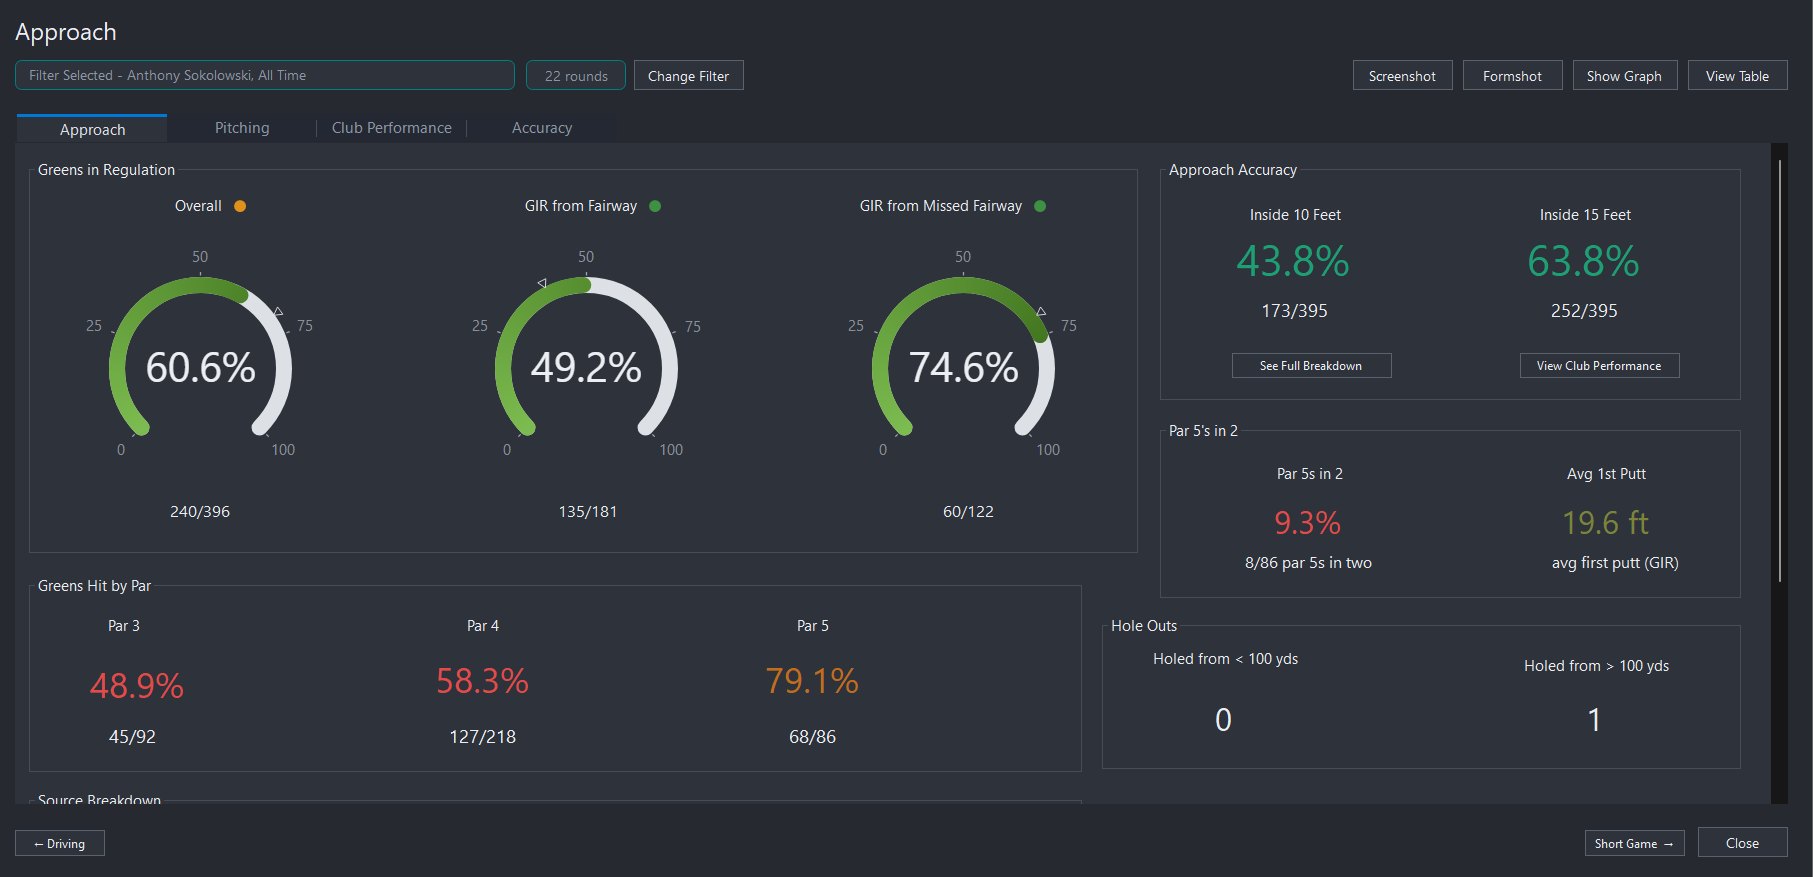Click the Par 3 48.9% value
The image size is (1813, 877).
(x=137, y=686)
